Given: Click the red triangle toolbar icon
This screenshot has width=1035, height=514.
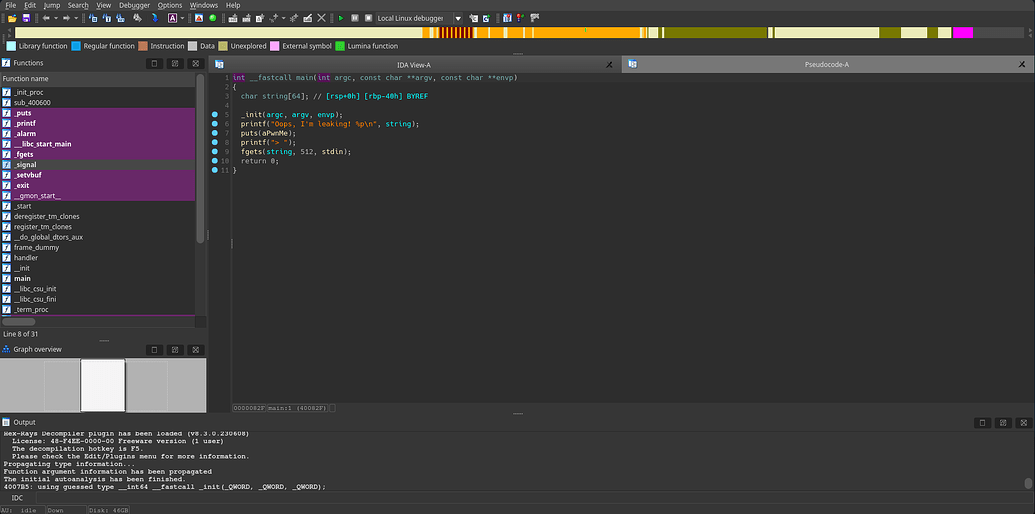Looking at the screenshot, I should coord(198,18).
